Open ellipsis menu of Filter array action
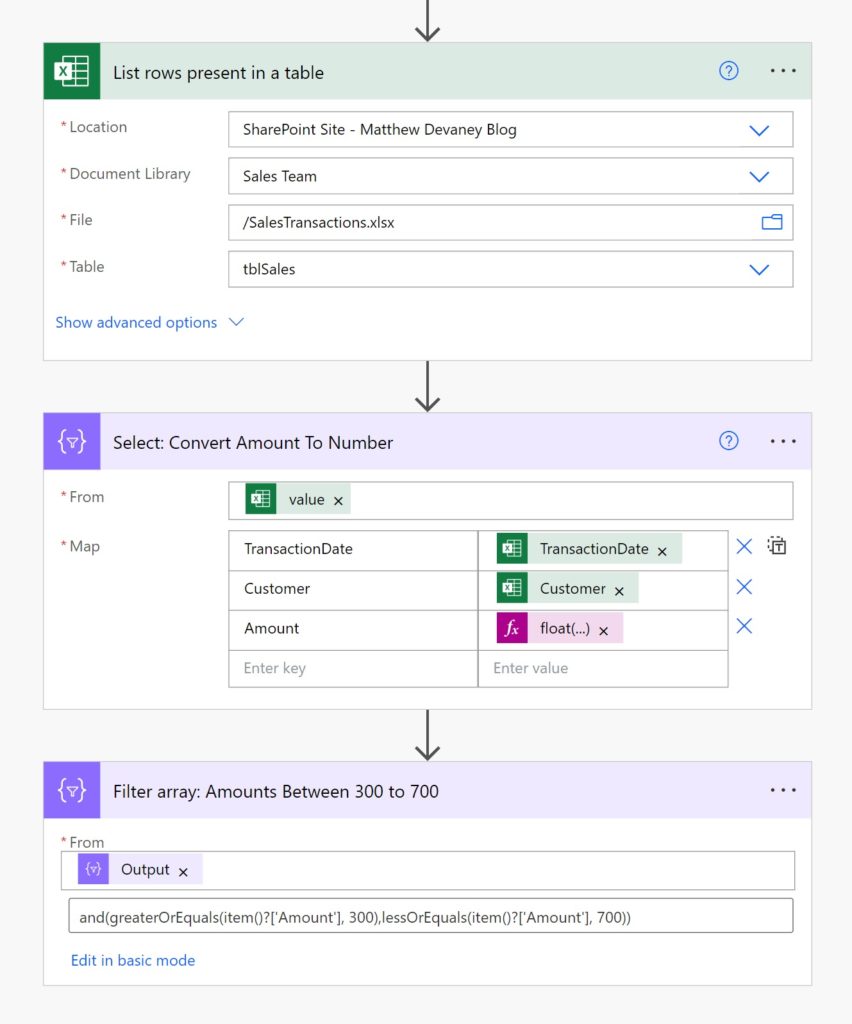Viewport: 852px width, 1024px height. pyautogui.click(x=782, y=790)
